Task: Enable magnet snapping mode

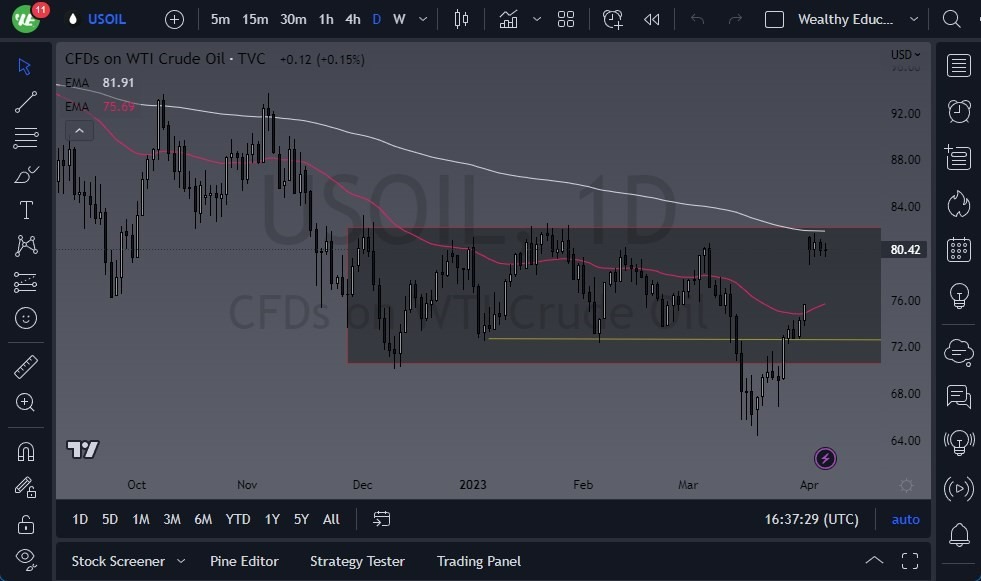Action: pyautogui.click(x=26, y=451)
